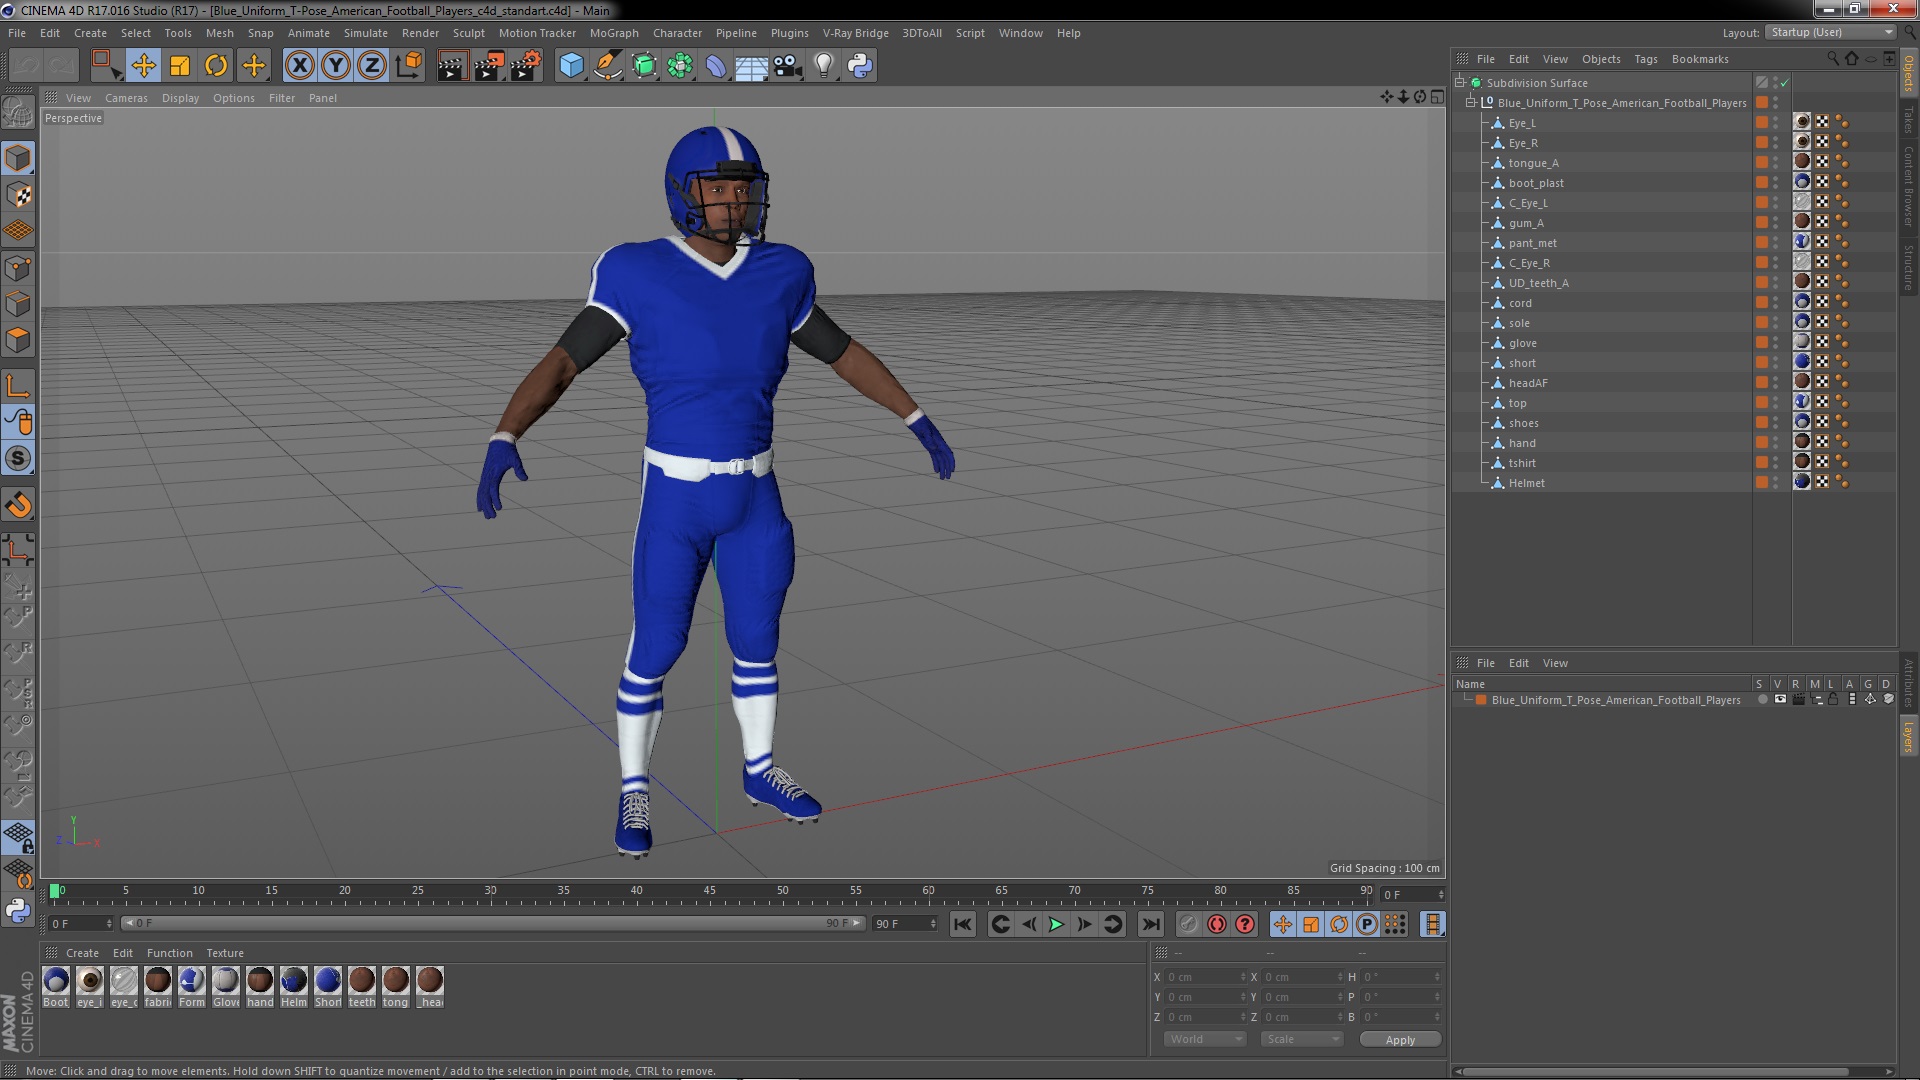The width and height of the screenshot is (1920, 1080).
Task: Click the Apply coordinates button
Action: [1400, 1040]
